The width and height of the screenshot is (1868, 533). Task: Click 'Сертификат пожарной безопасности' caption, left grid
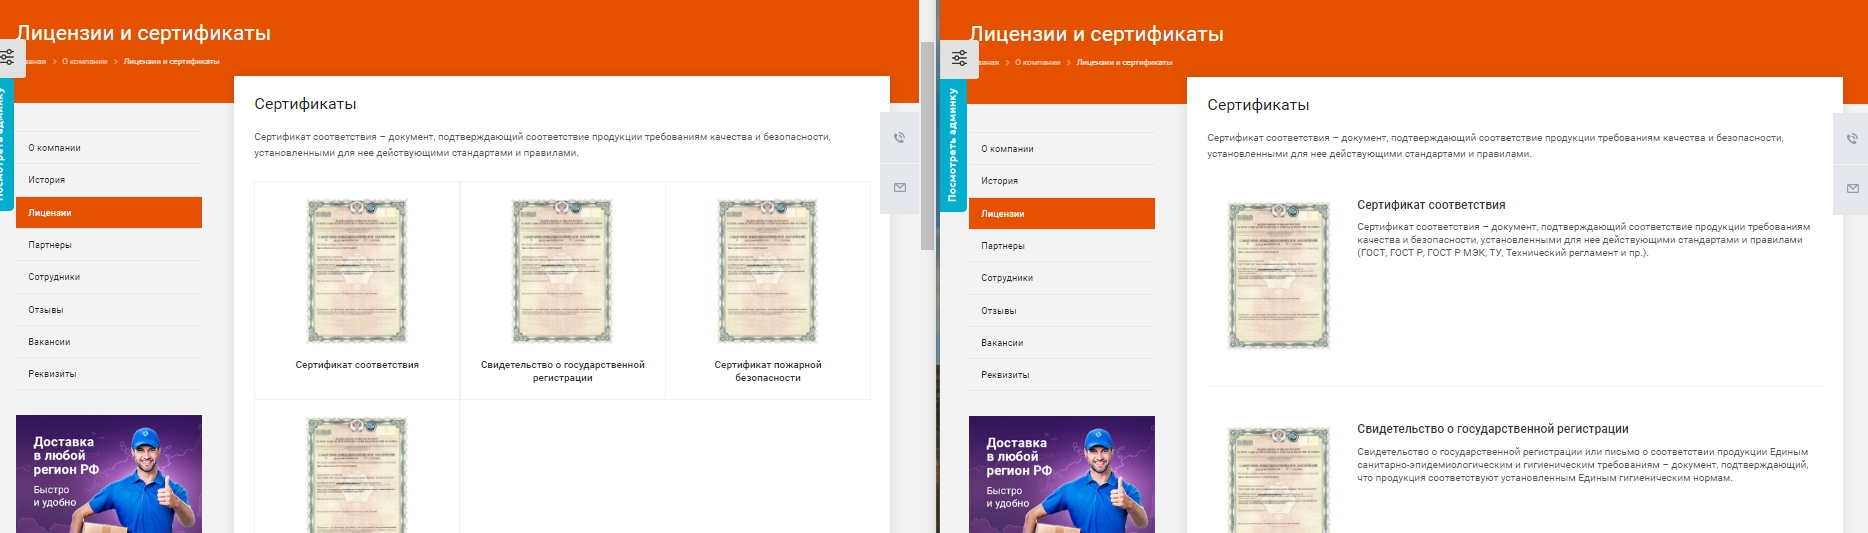(x=768, y=371)
